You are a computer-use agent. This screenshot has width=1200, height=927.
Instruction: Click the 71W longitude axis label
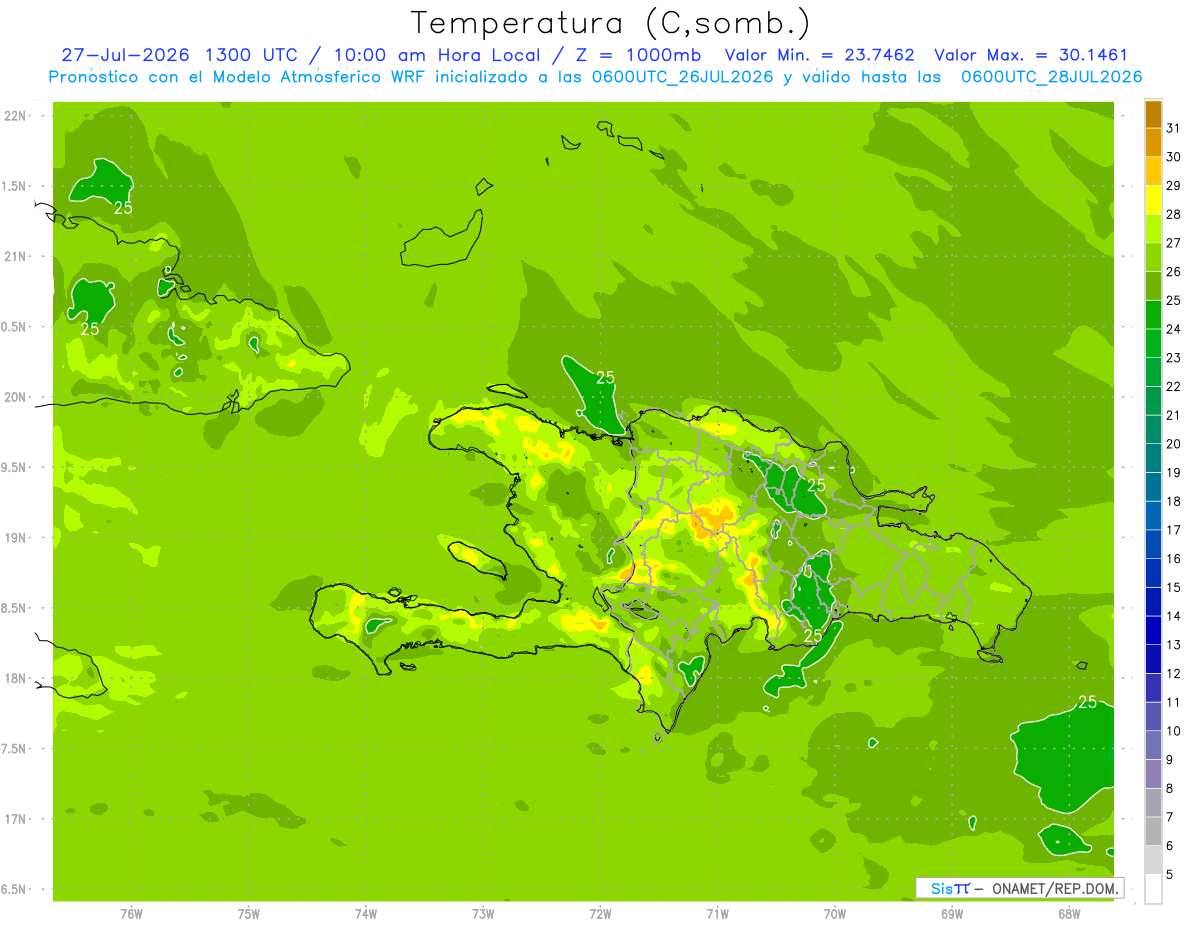coord(717,913)
